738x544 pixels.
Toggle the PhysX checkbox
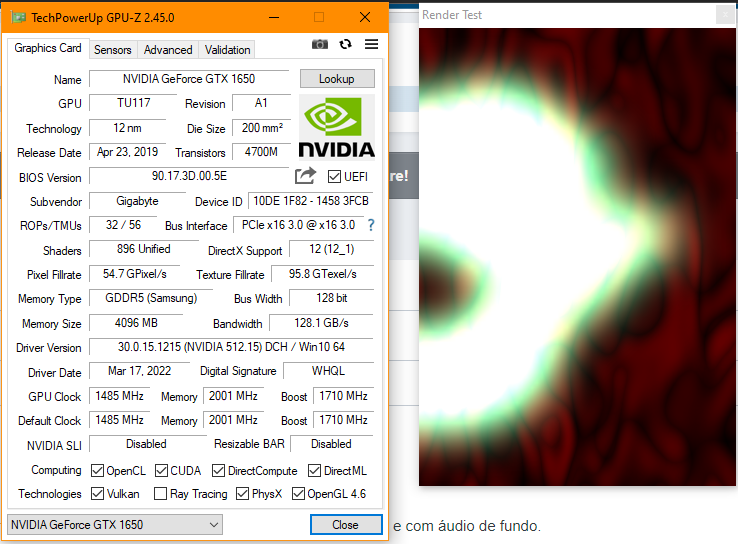click(x=242, y=494)
